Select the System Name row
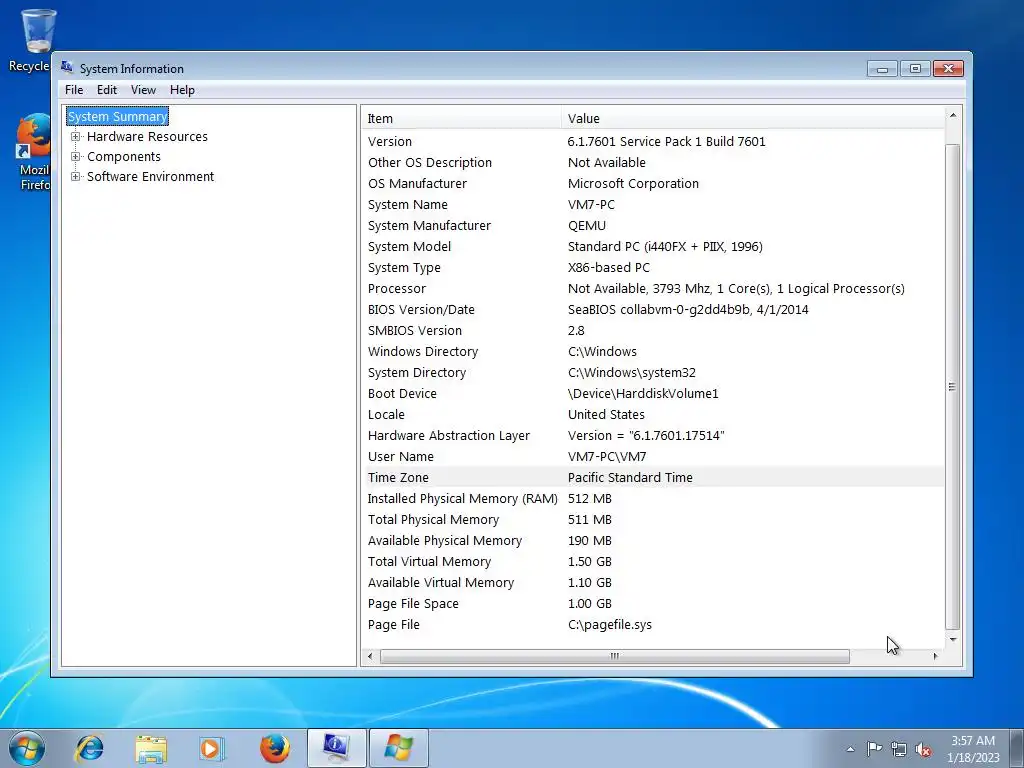Image resolution: width=1024 pixels, height=768 pixels. pos(653,204)
